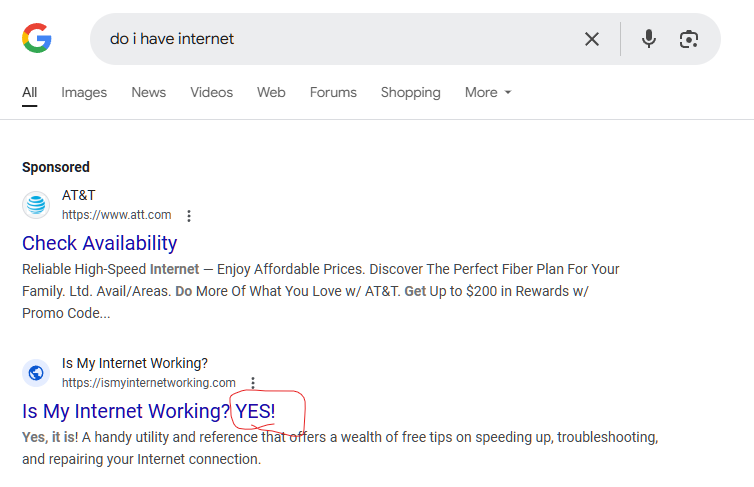The height and width of the screenshot is (487, 754).
Task: Select the All results tab
Action: click(x=30, y=92)
